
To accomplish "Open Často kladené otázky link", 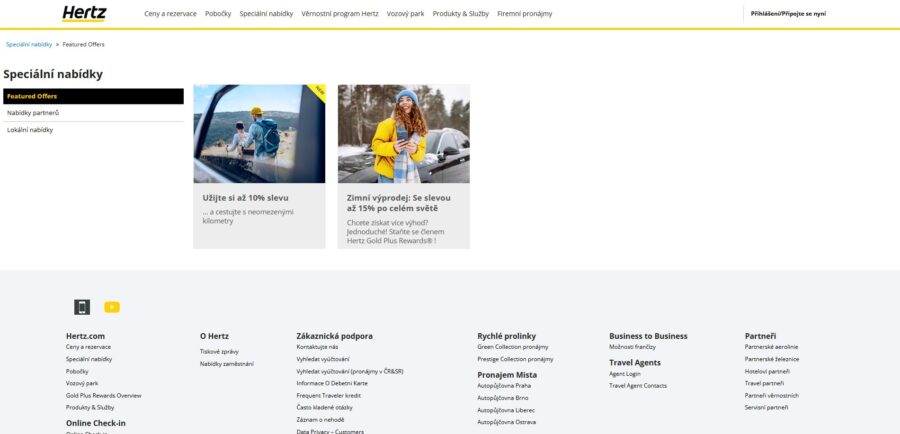I will click(325, 408).
